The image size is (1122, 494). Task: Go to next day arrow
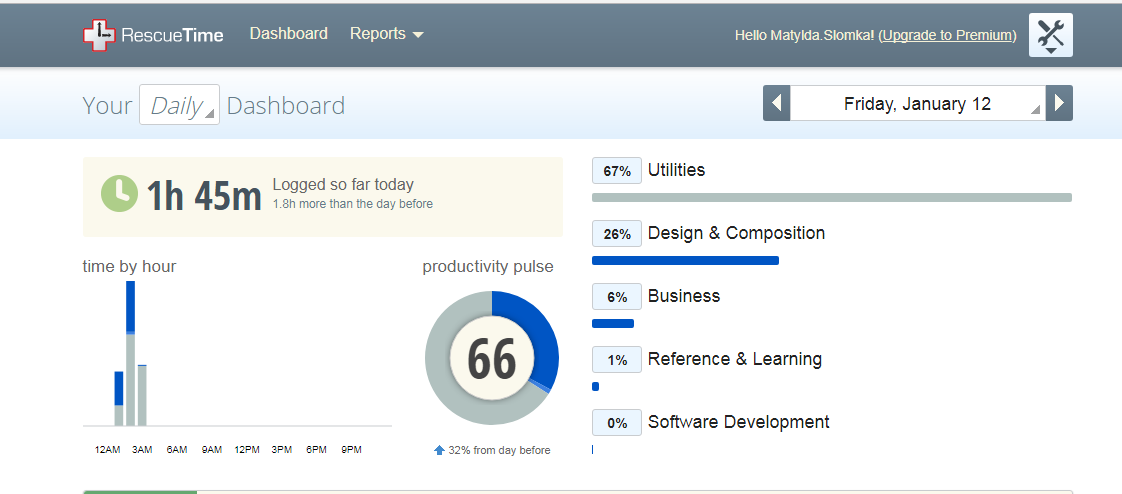click(x=1060, y=104)
